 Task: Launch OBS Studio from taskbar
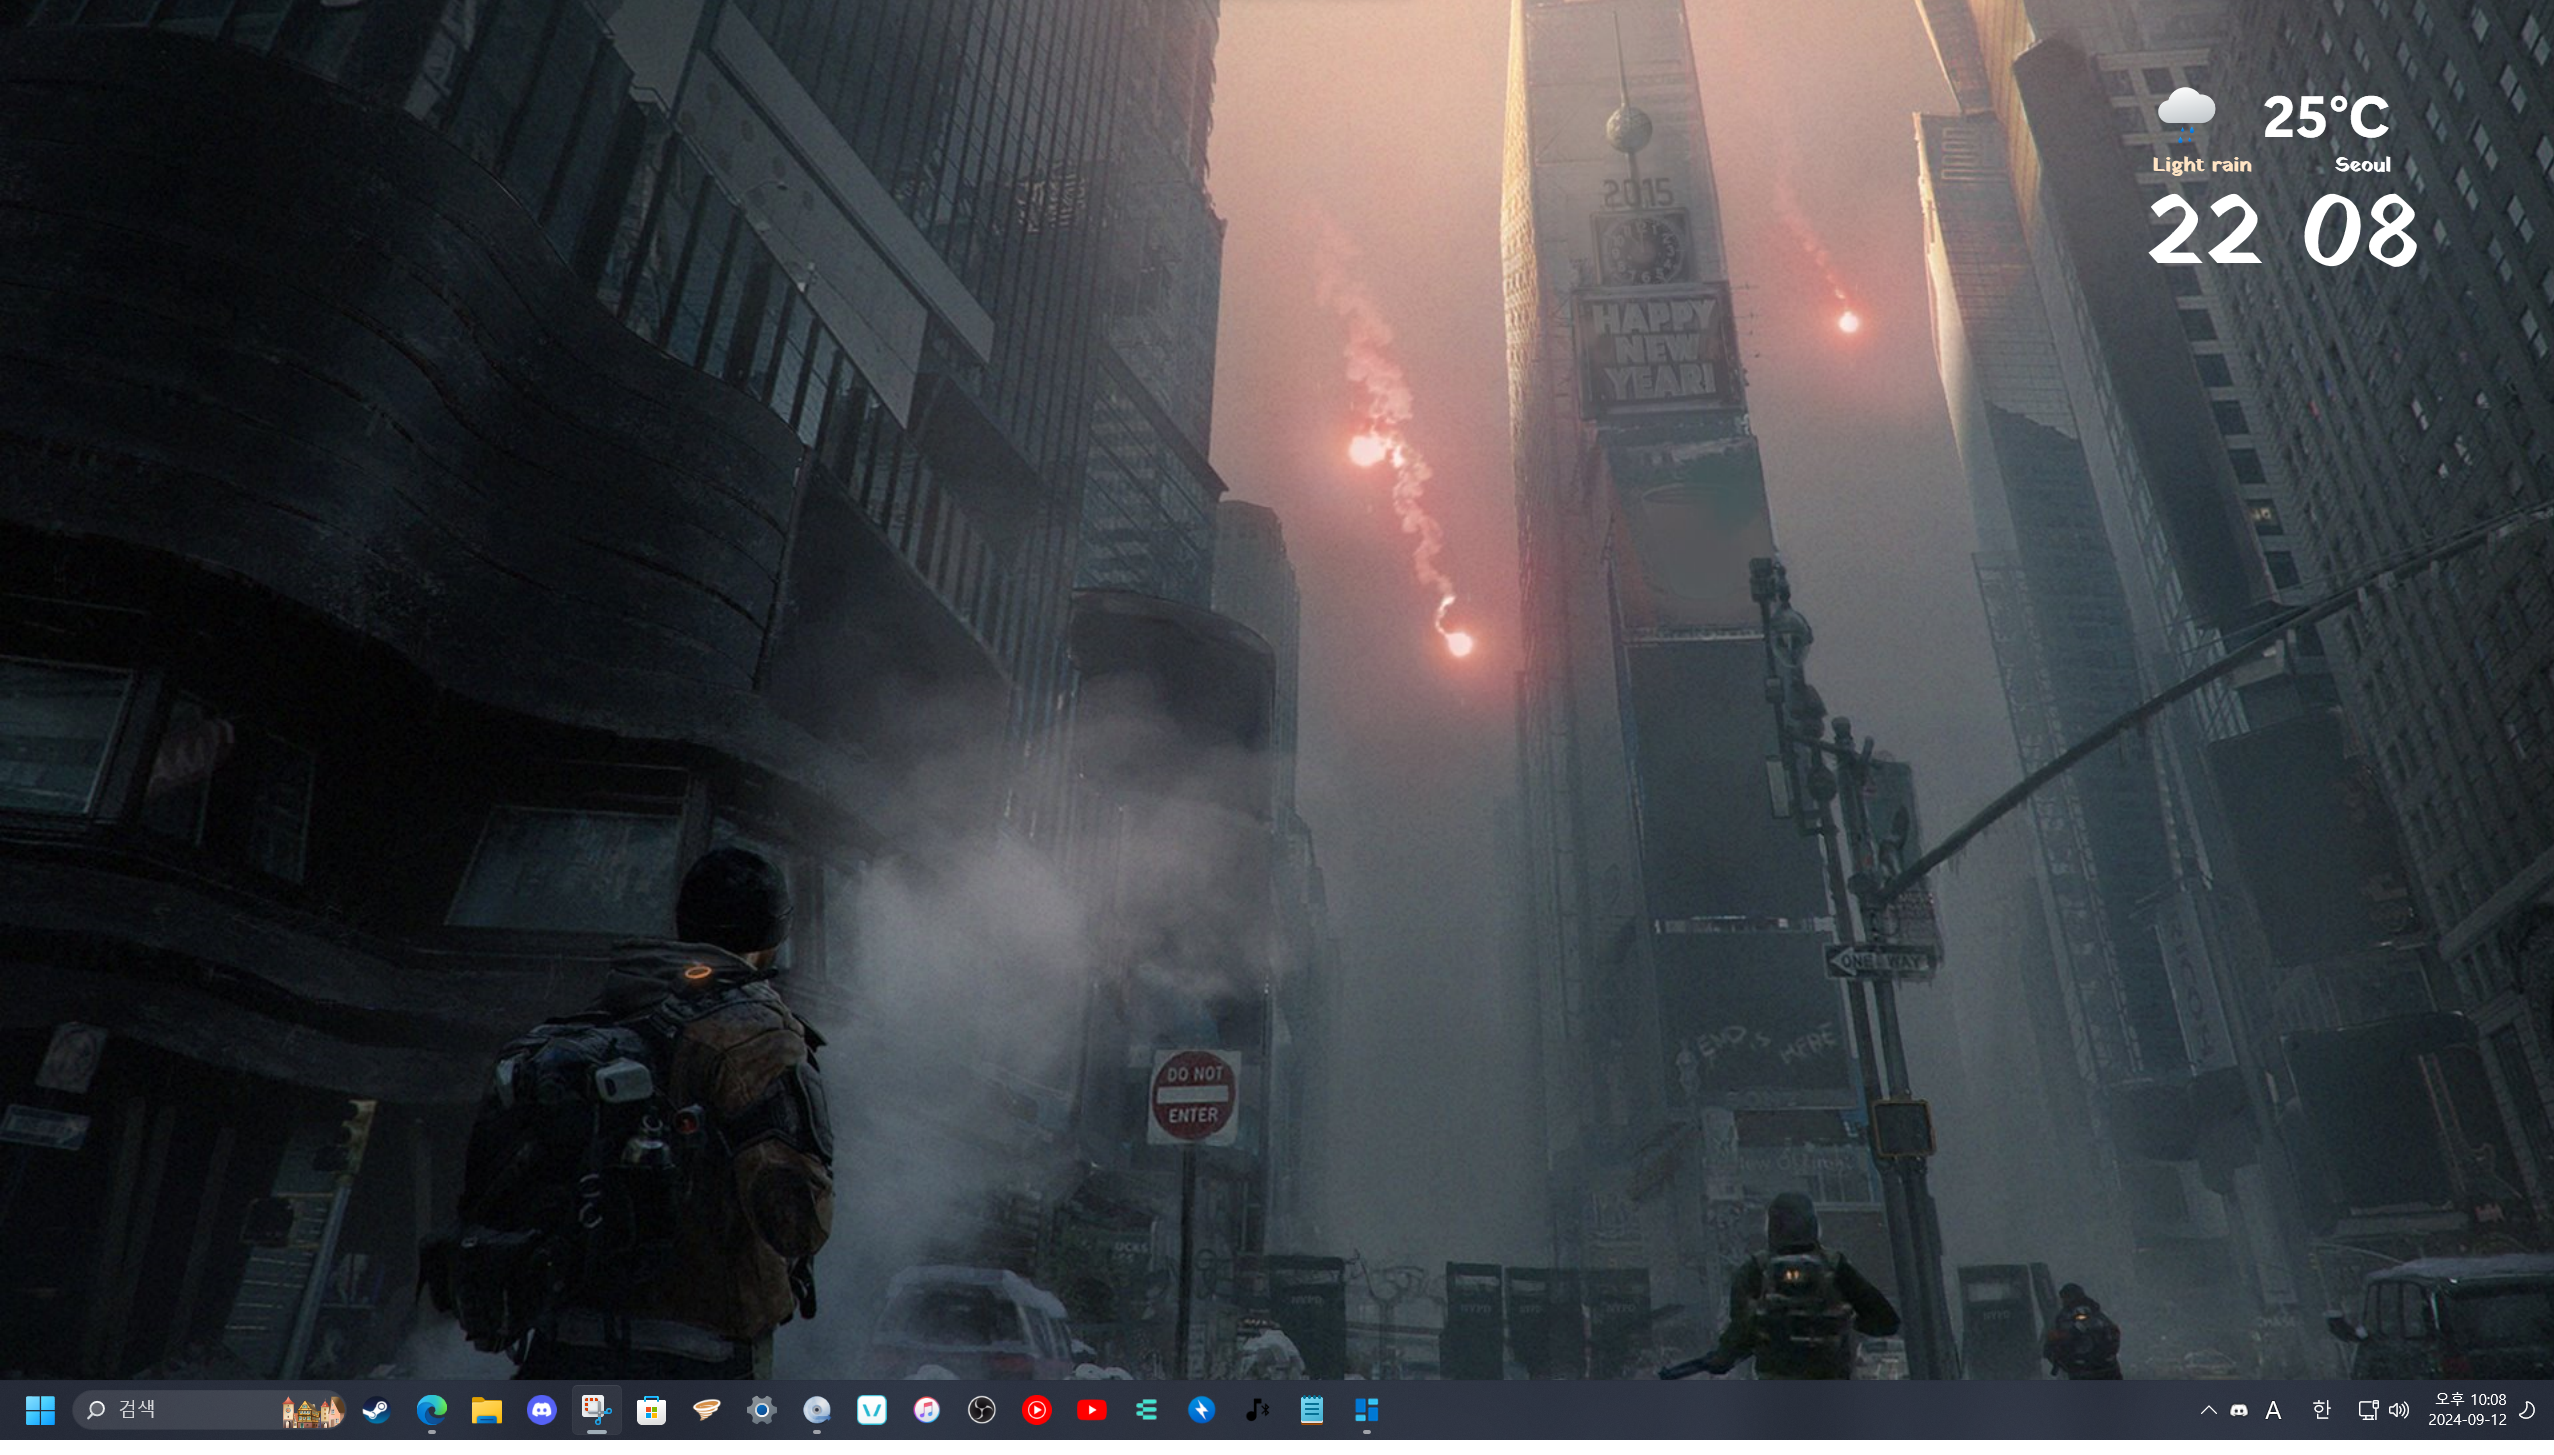click(x=982, y=1410)
